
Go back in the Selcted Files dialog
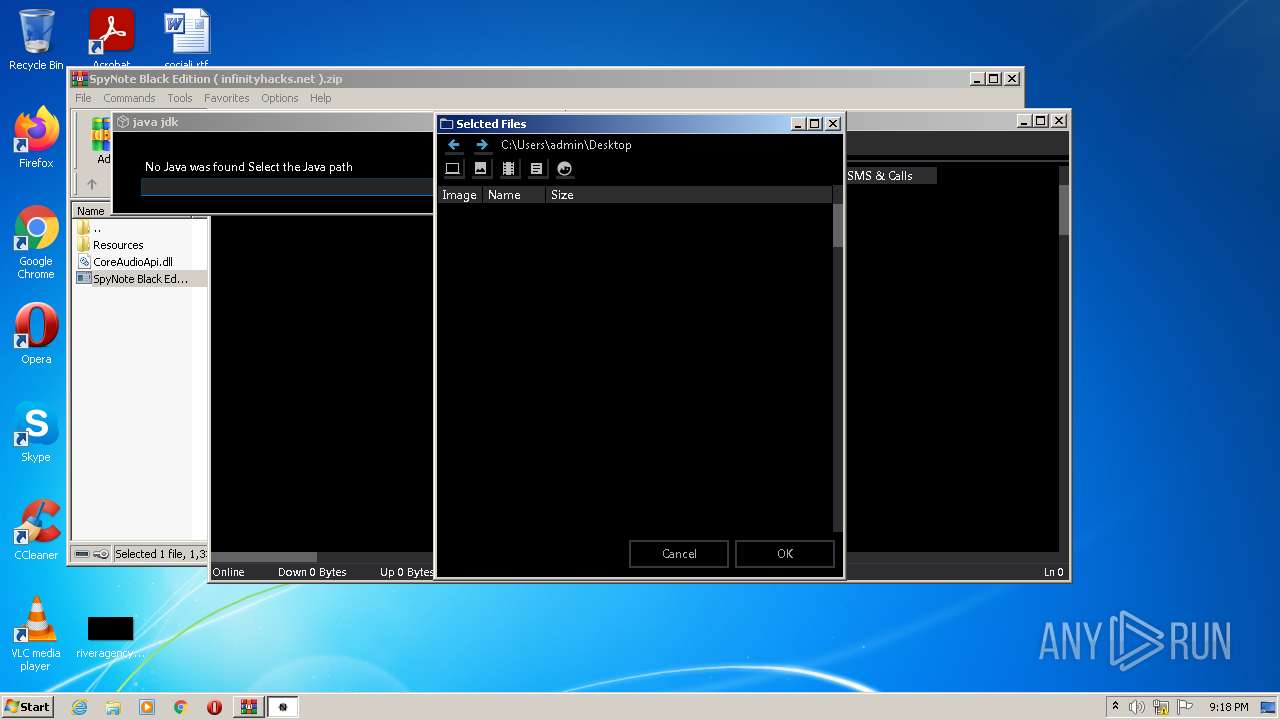coord(454,145)
